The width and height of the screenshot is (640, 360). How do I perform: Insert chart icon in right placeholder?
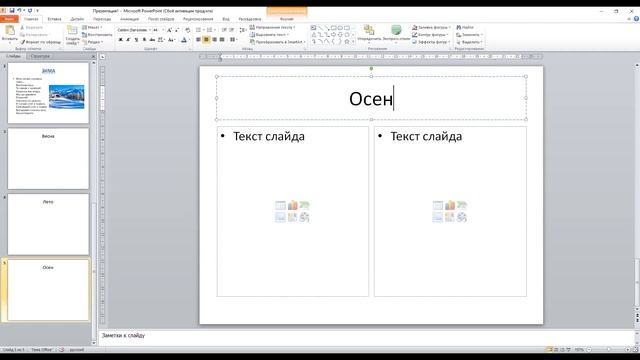click(450, 205)
